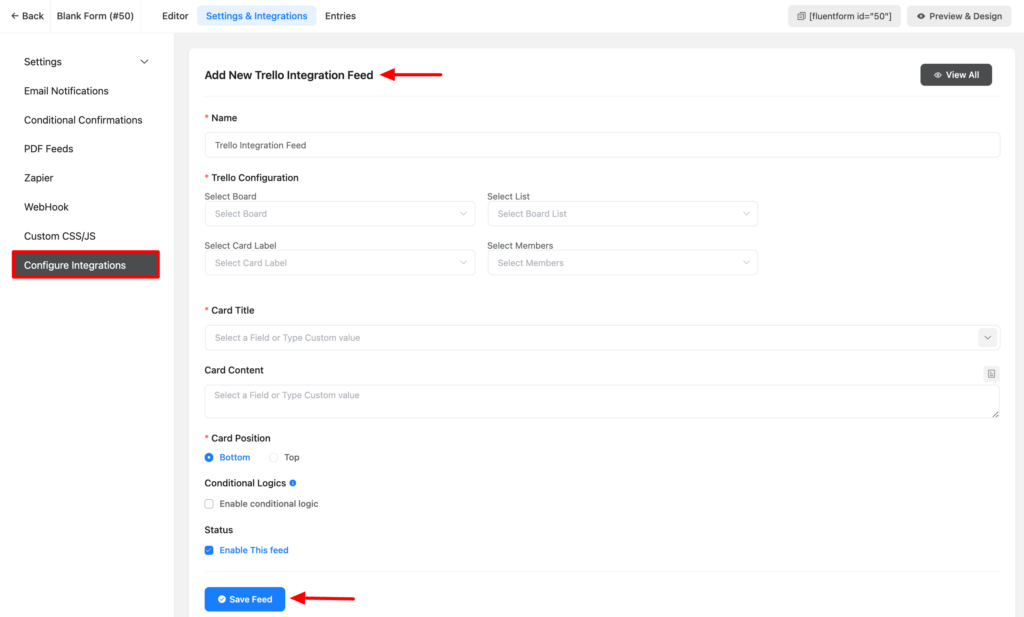The image size is (1024, 617).
Task: Click the Back arrow
Action: tap(13, 15)
